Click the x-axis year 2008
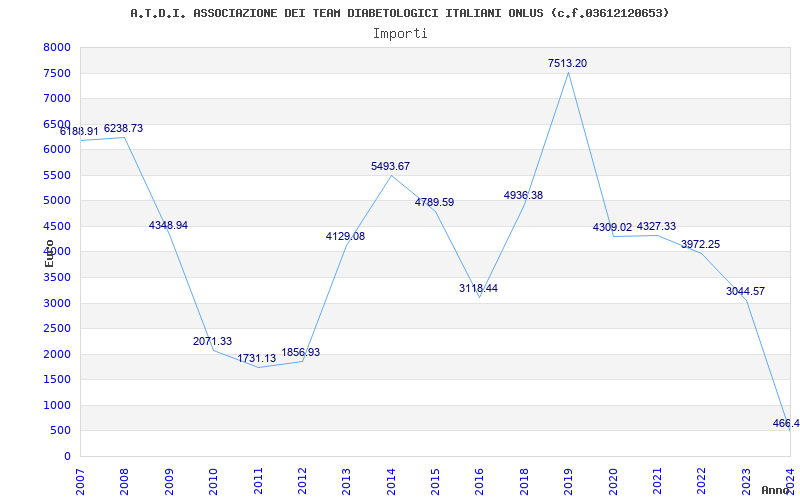 (x=124, y=482)
